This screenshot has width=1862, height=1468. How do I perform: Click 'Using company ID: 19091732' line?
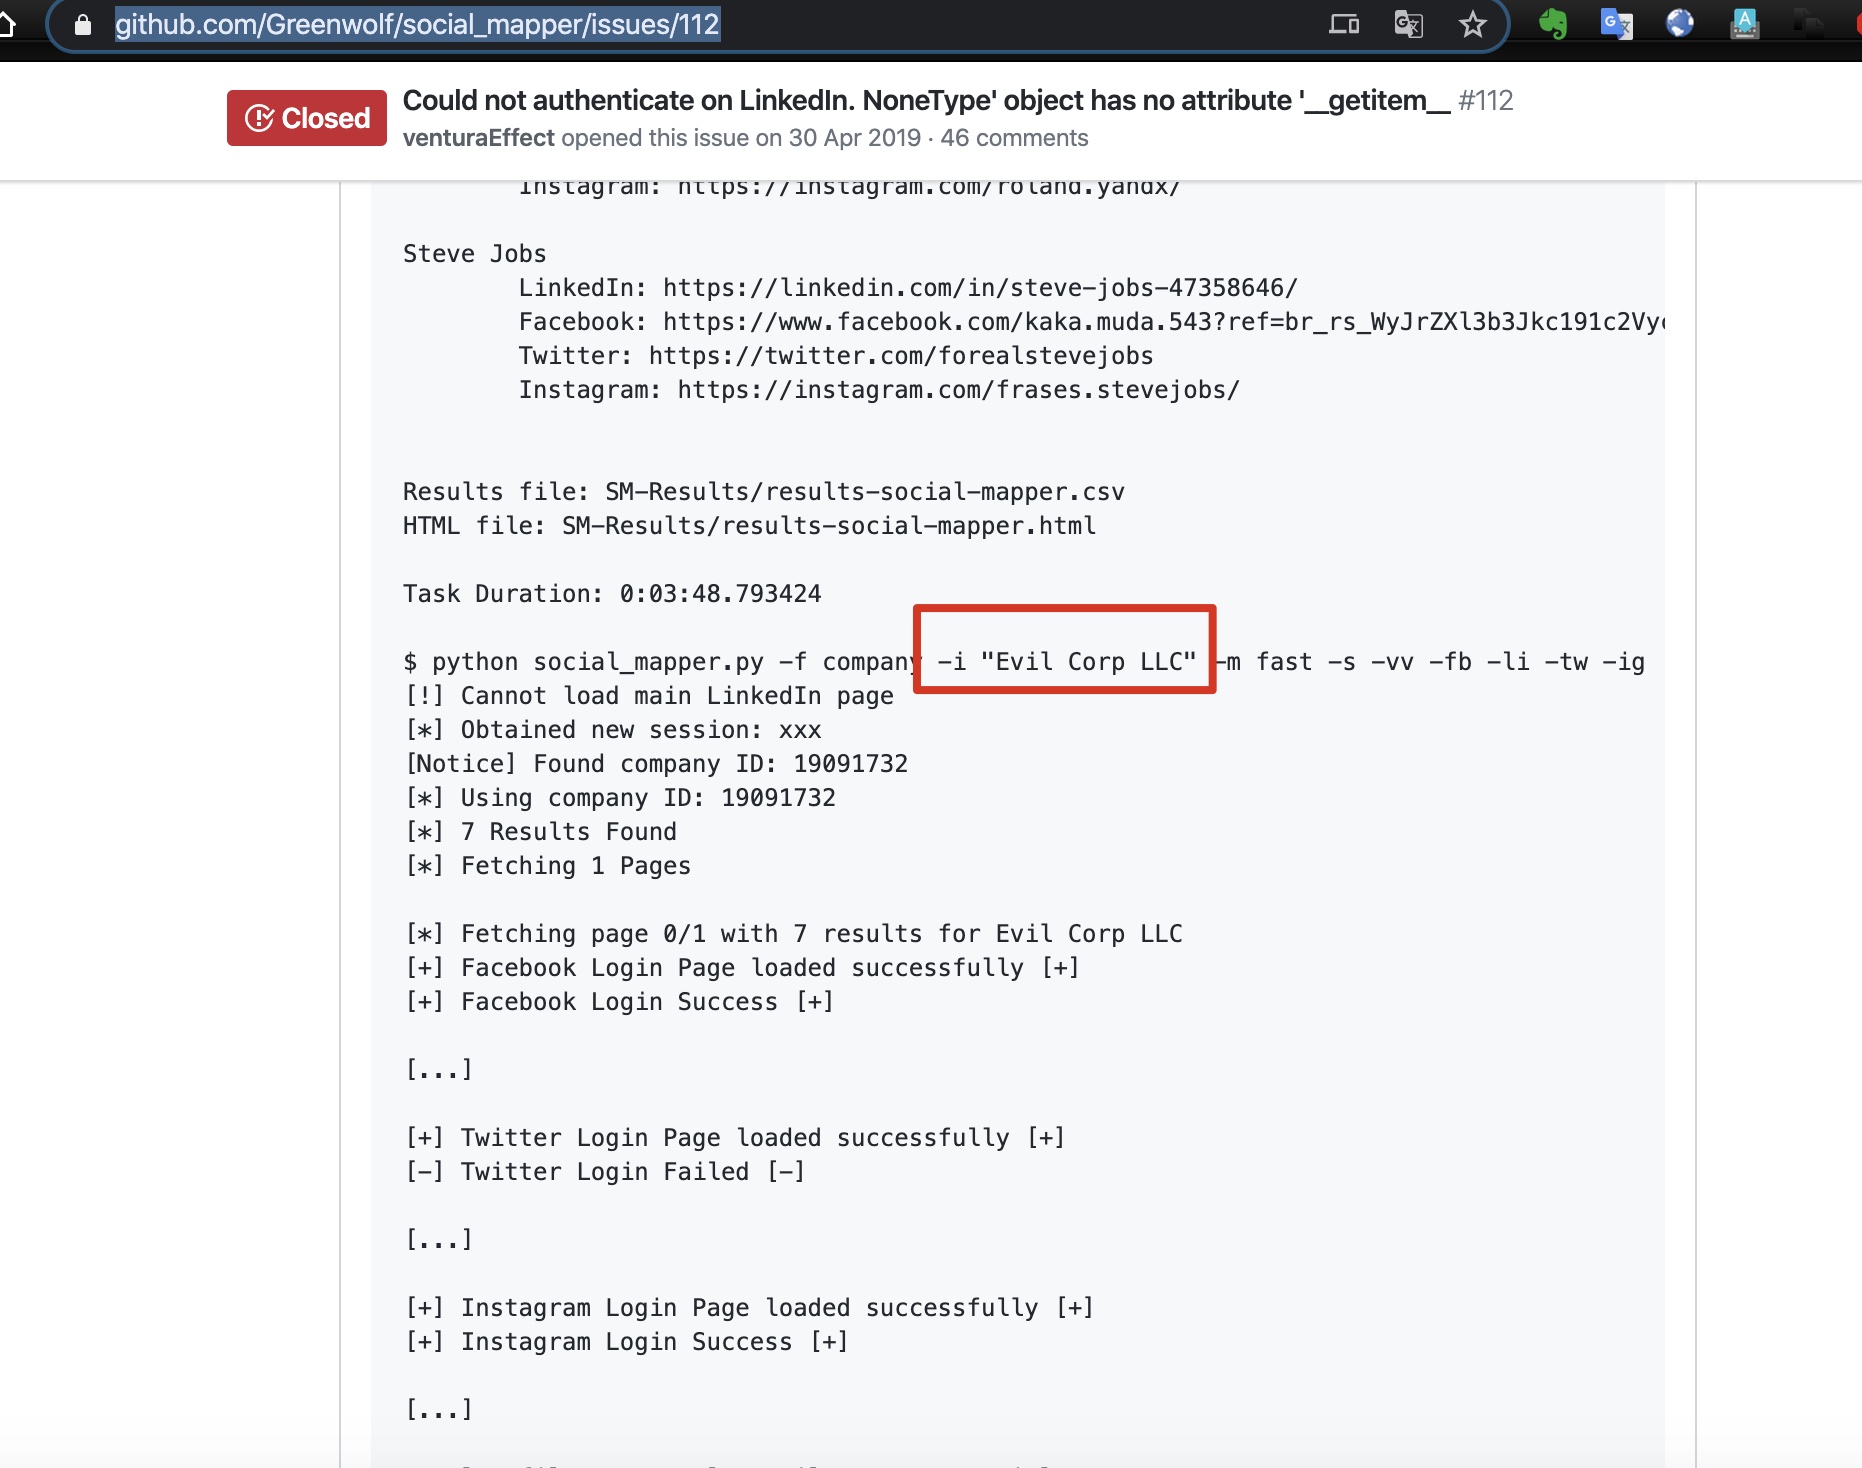click(x=619, y=798)
